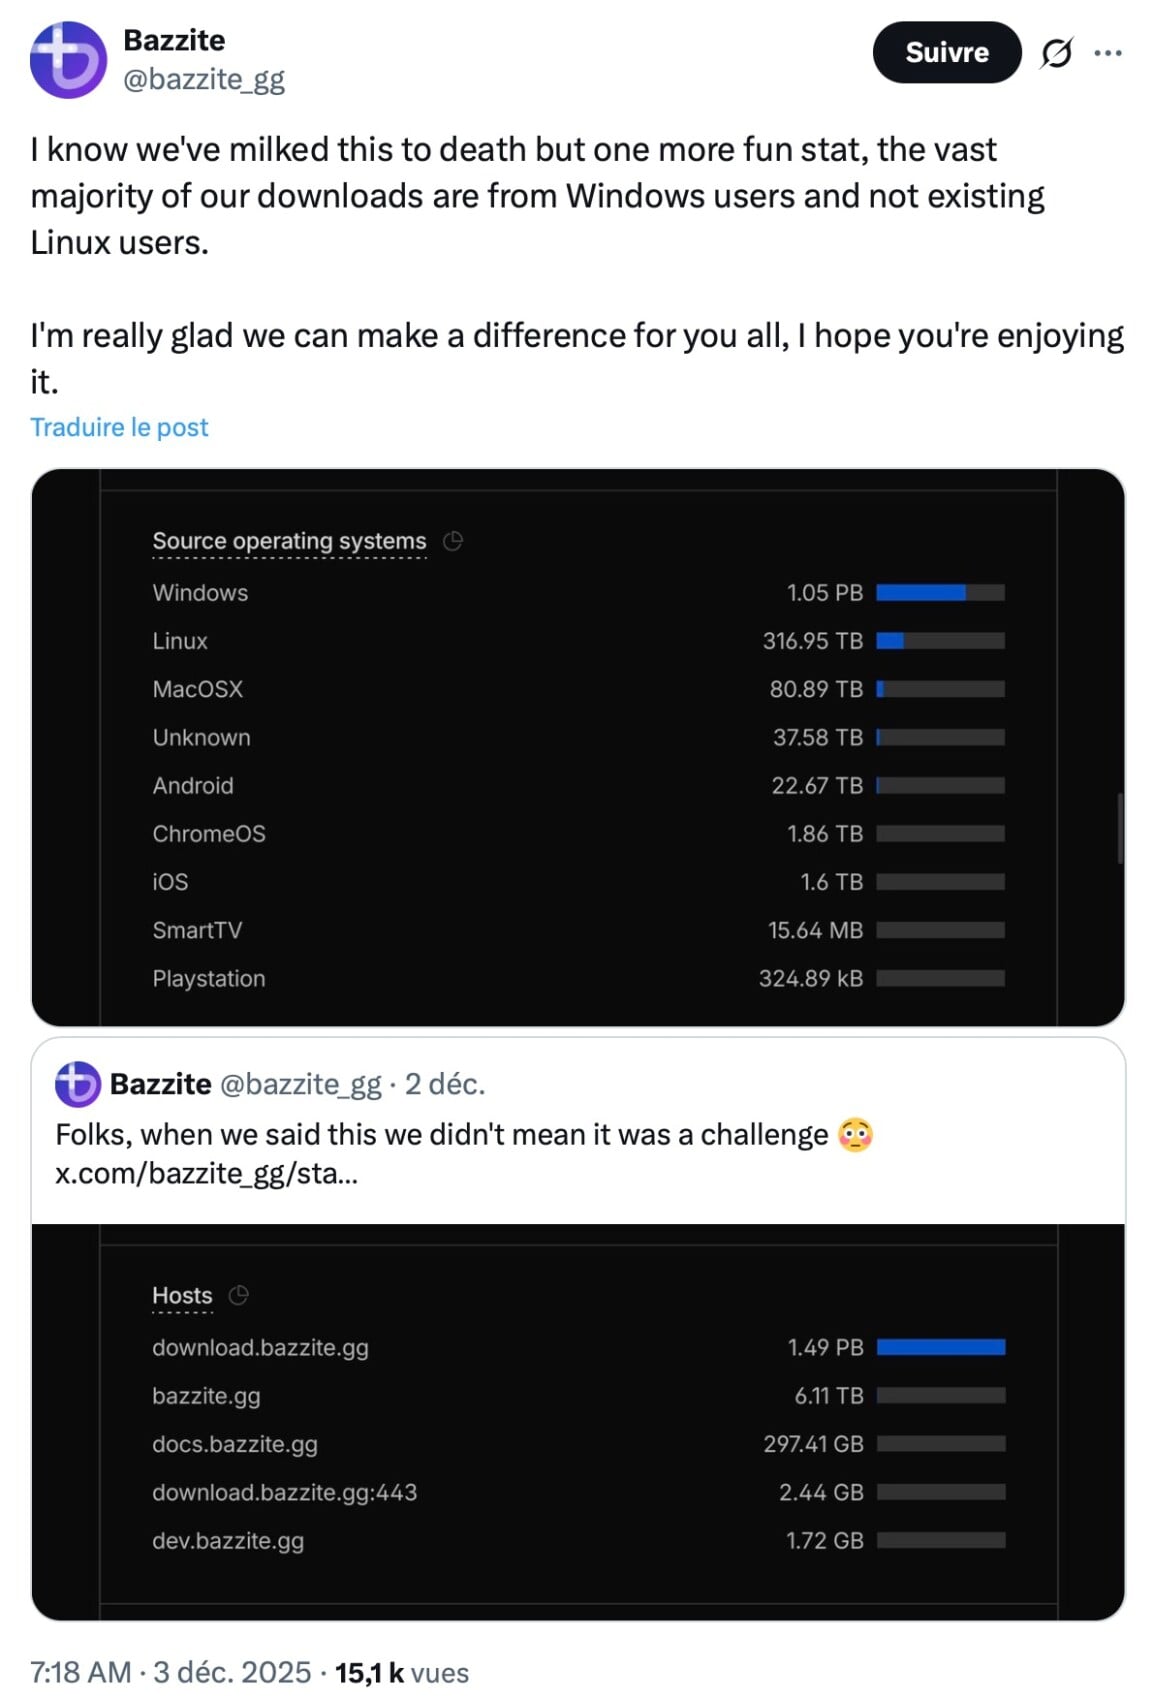
Task: Click pie-chart icon next to Source operating systems
Action: 453,541
